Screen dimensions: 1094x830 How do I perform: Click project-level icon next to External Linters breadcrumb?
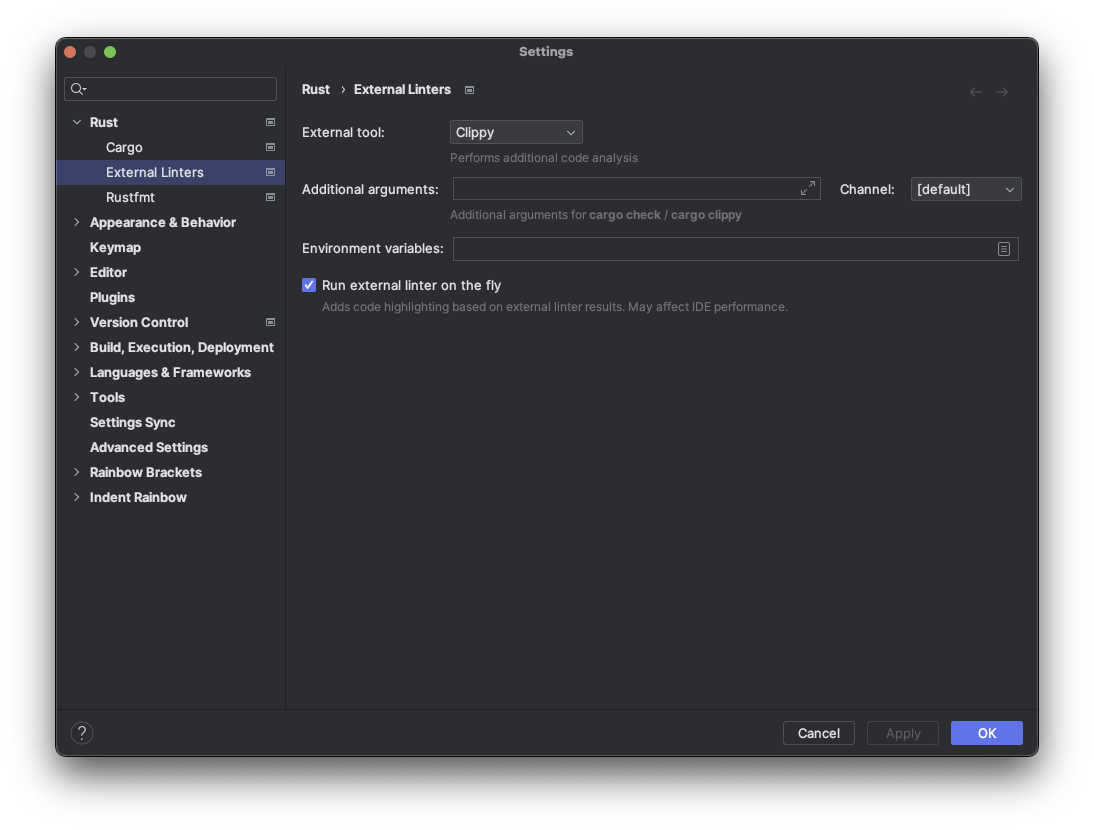point(469,90)
